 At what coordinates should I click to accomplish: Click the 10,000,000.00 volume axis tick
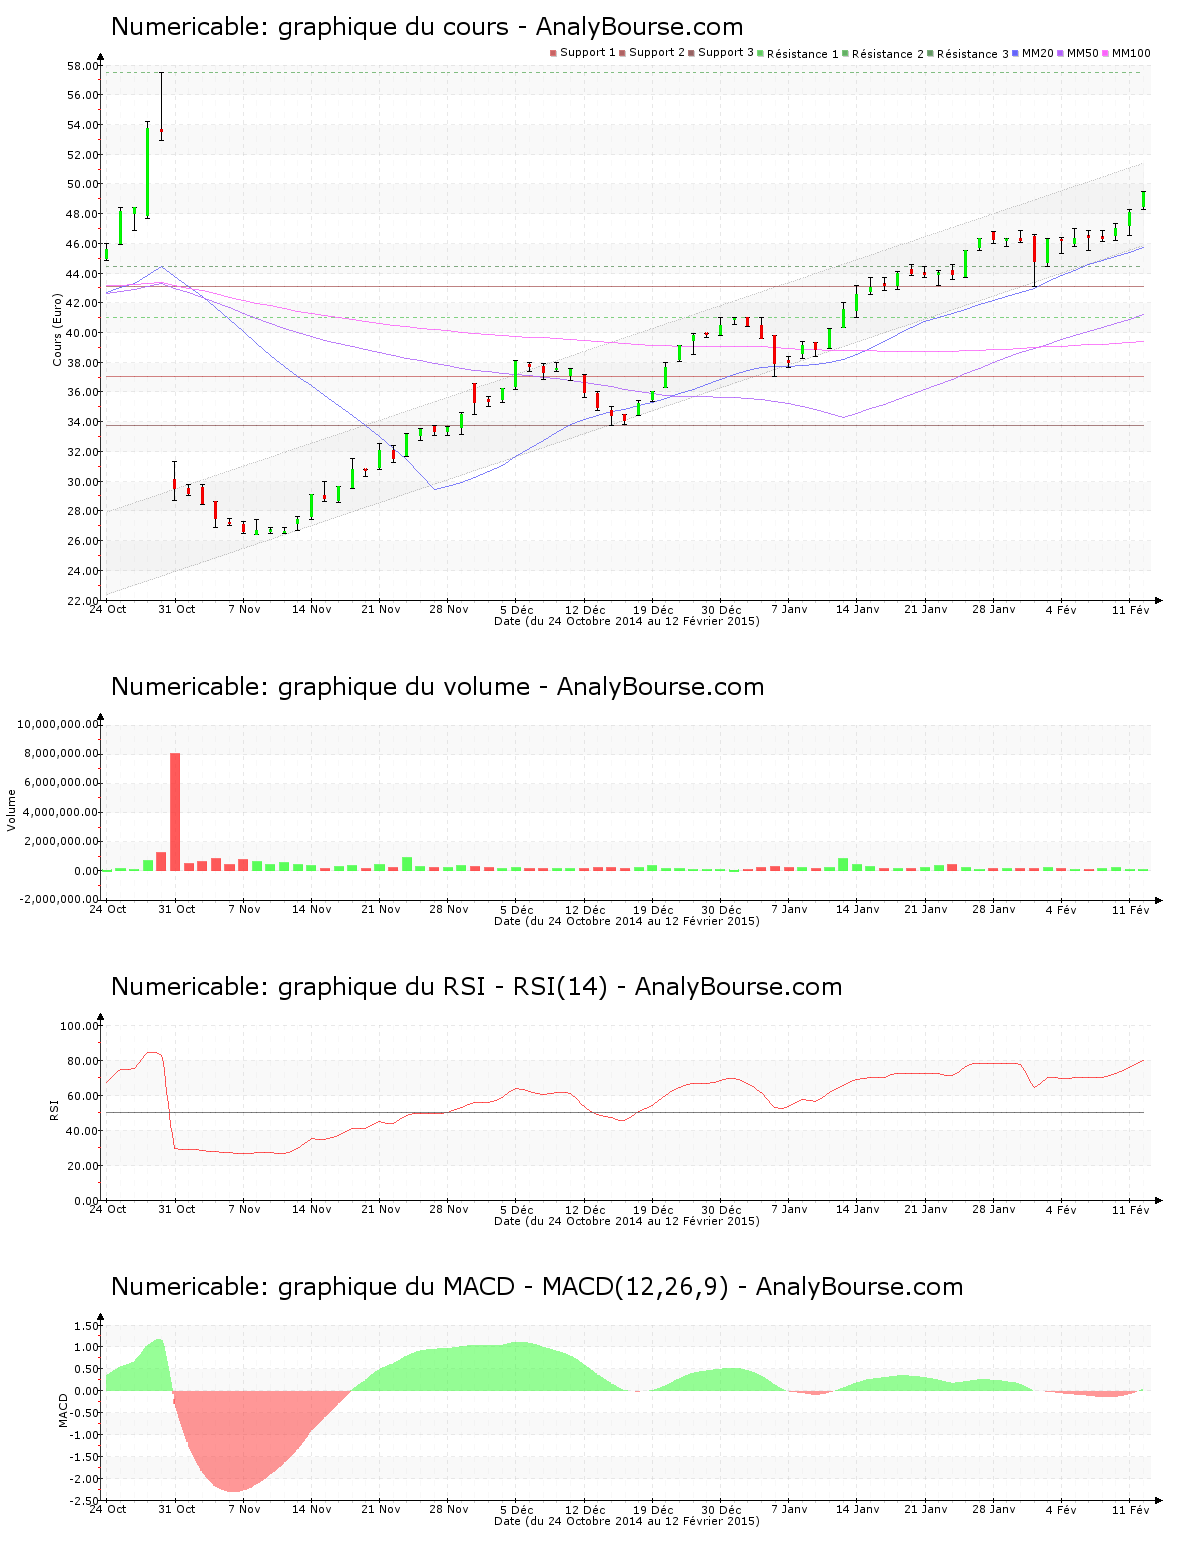click(58, 724)
